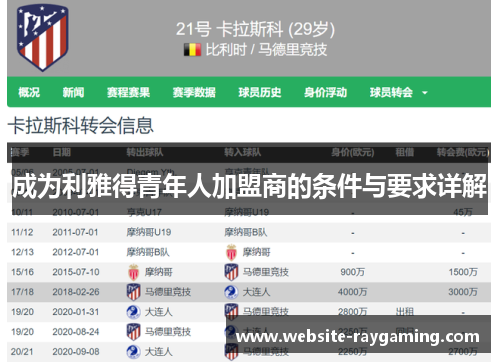Screen dimensions: 500x362
Task: Click Atletico crest in 17/18 row
Action: pyautogui.click(x=133, y=292)
